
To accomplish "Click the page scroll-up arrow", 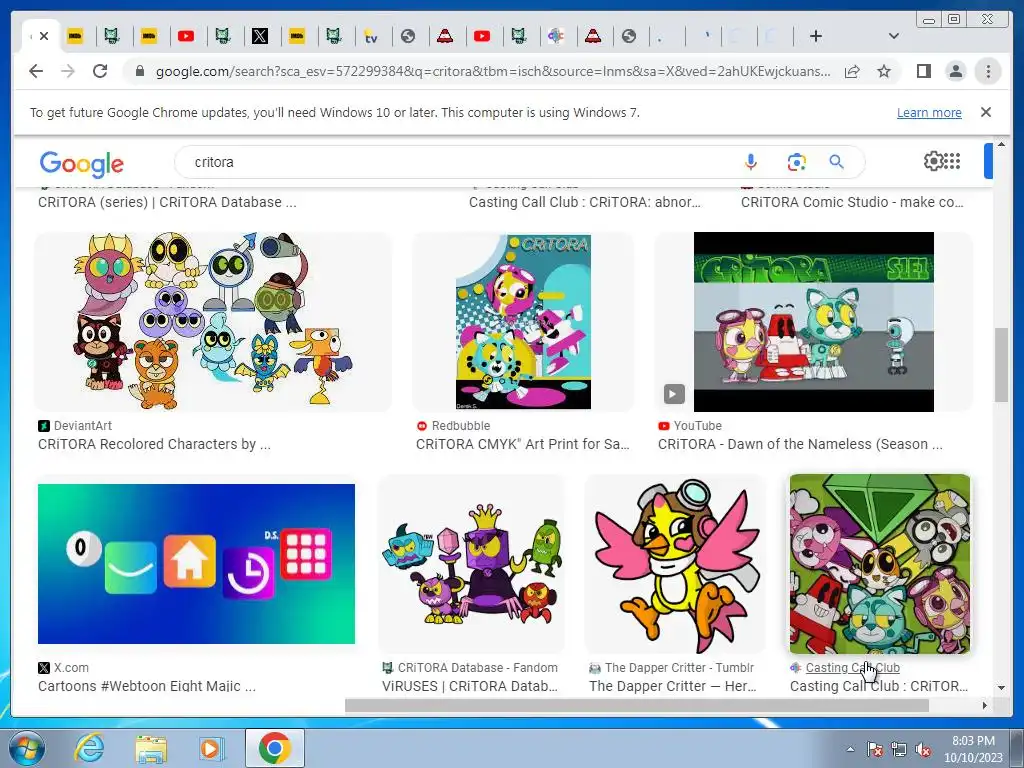I will click(x=1001, y=144).
